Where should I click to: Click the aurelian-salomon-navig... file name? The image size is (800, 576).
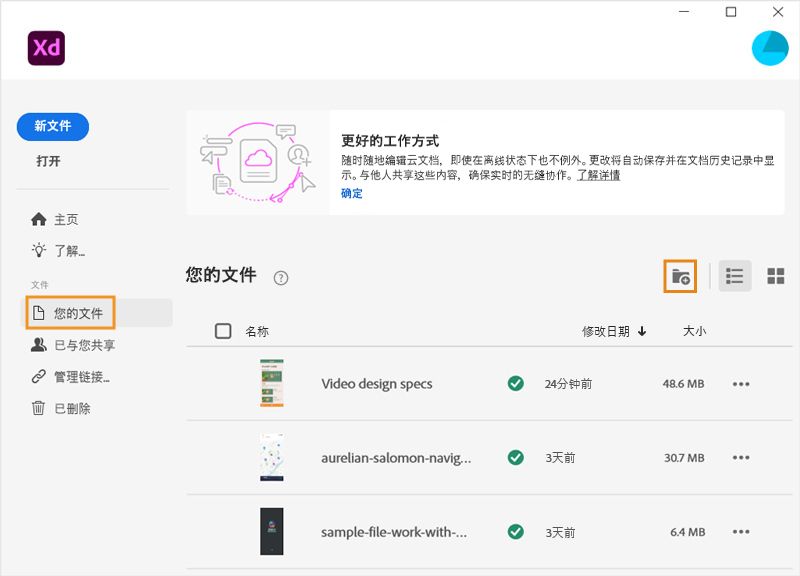[396, 458]
